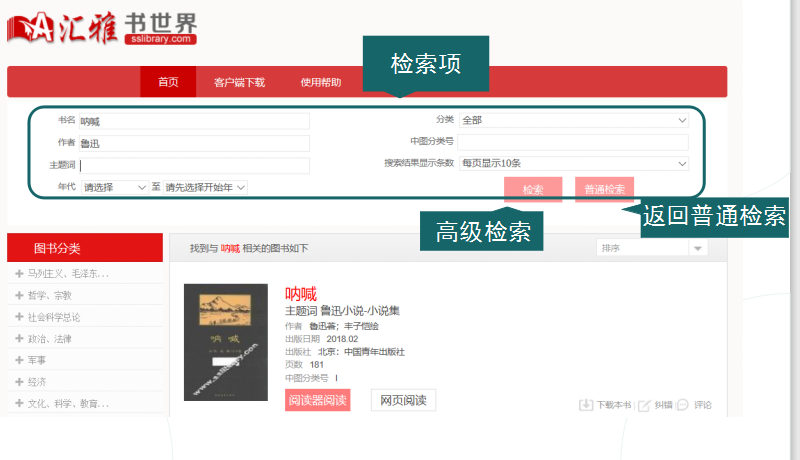Screen dimensions: 800x460
Task: Click plus icon beside 政治、法律
Action: (19, 339)
